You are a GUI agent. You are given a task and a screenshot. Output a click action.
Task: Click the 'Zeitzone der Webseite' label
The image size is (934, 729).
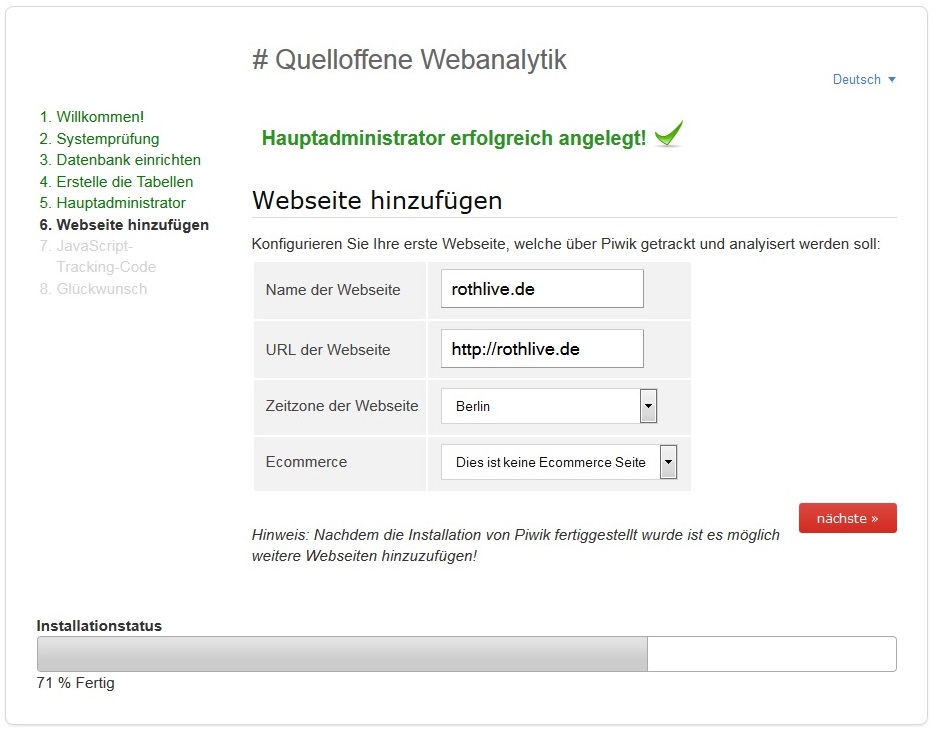[342, 406]
